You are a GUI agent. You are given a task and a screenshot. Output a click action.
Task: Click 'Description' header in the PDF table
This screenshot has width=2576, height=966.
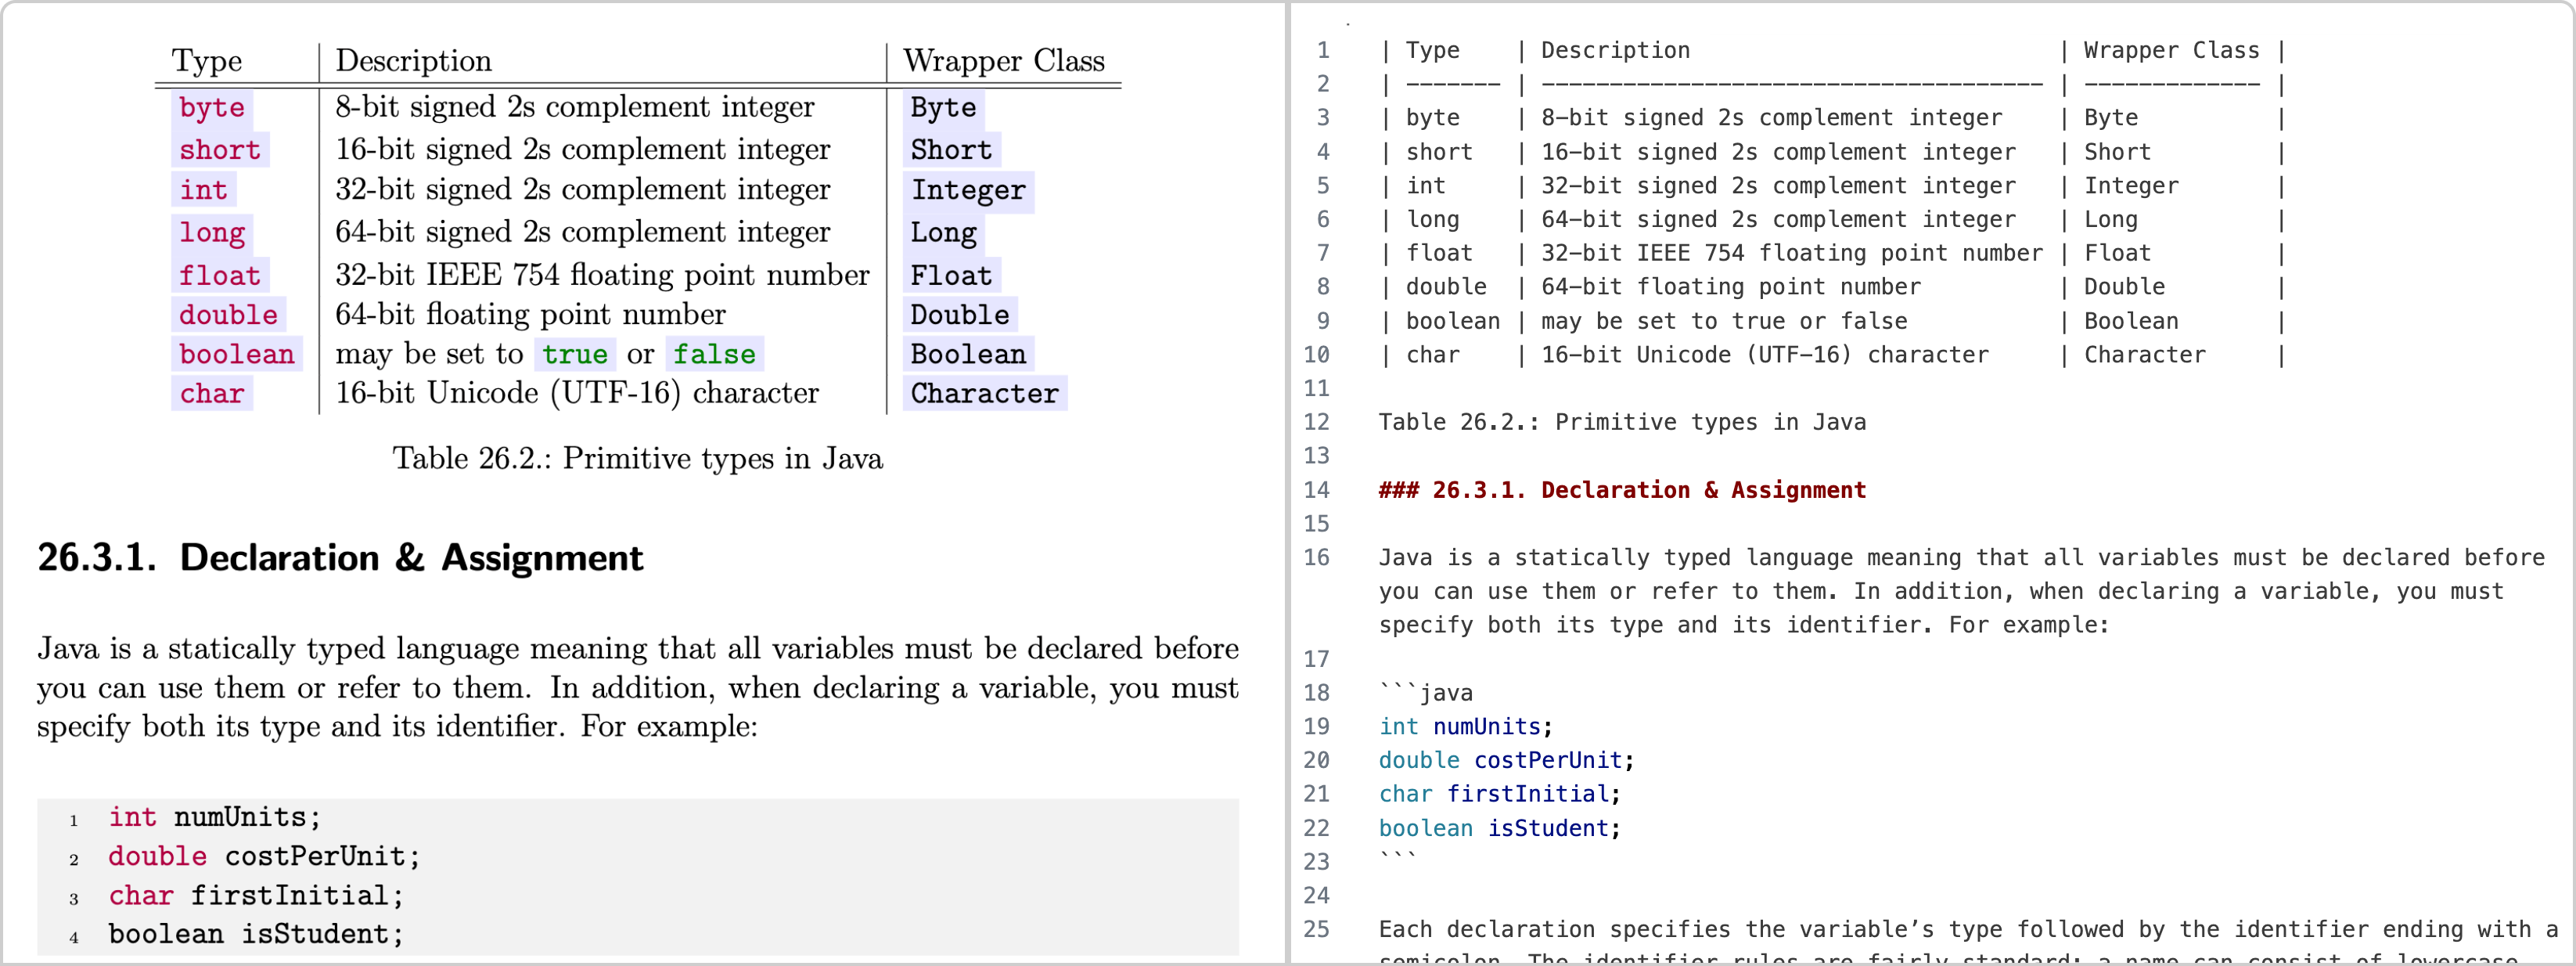pyautogui.click(x=413, y=61)
